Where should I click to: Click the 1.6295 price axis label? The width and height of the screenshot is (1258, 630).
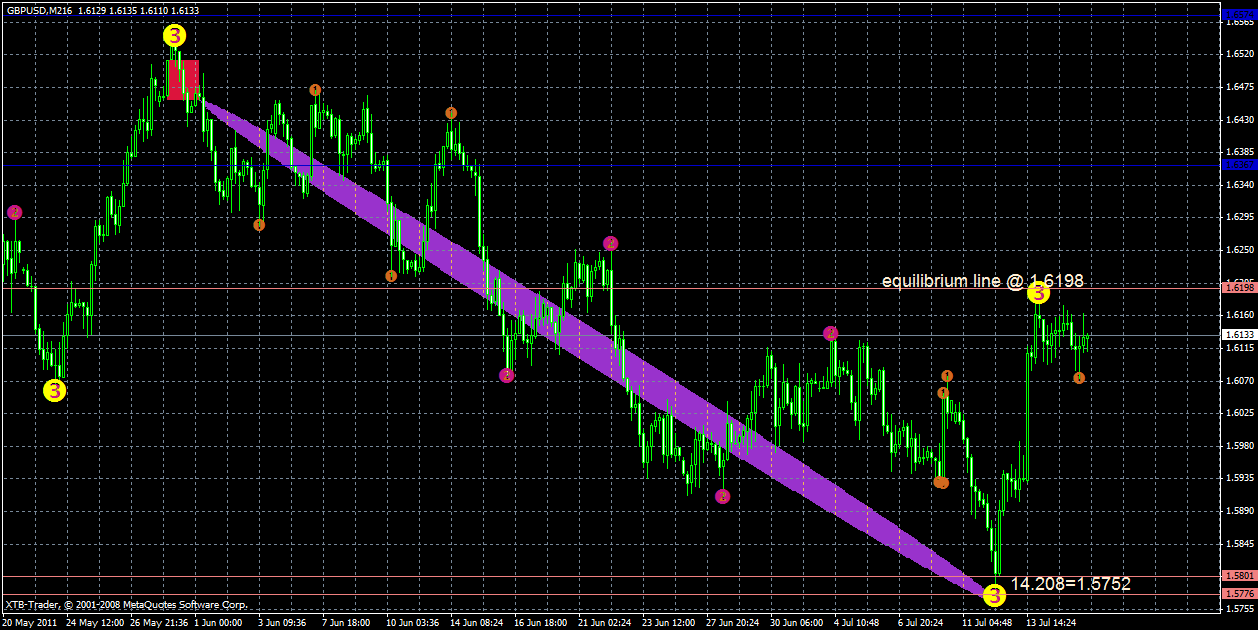1240,217
